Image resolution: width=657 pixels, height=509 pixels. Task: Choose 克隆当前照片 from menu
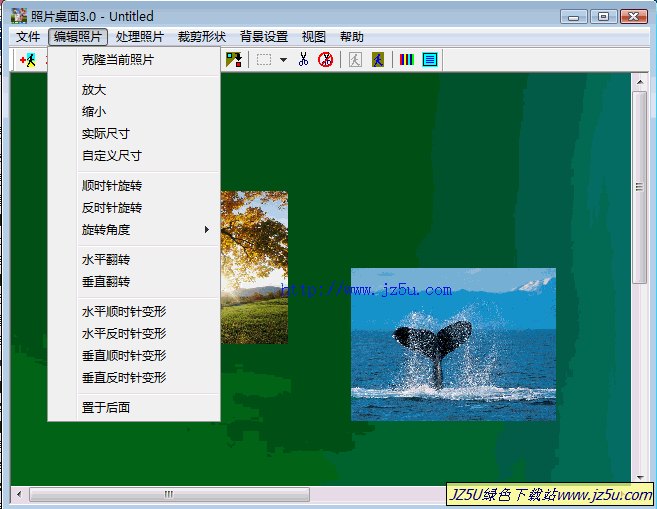pyautogui.click(x=134, y=60)
